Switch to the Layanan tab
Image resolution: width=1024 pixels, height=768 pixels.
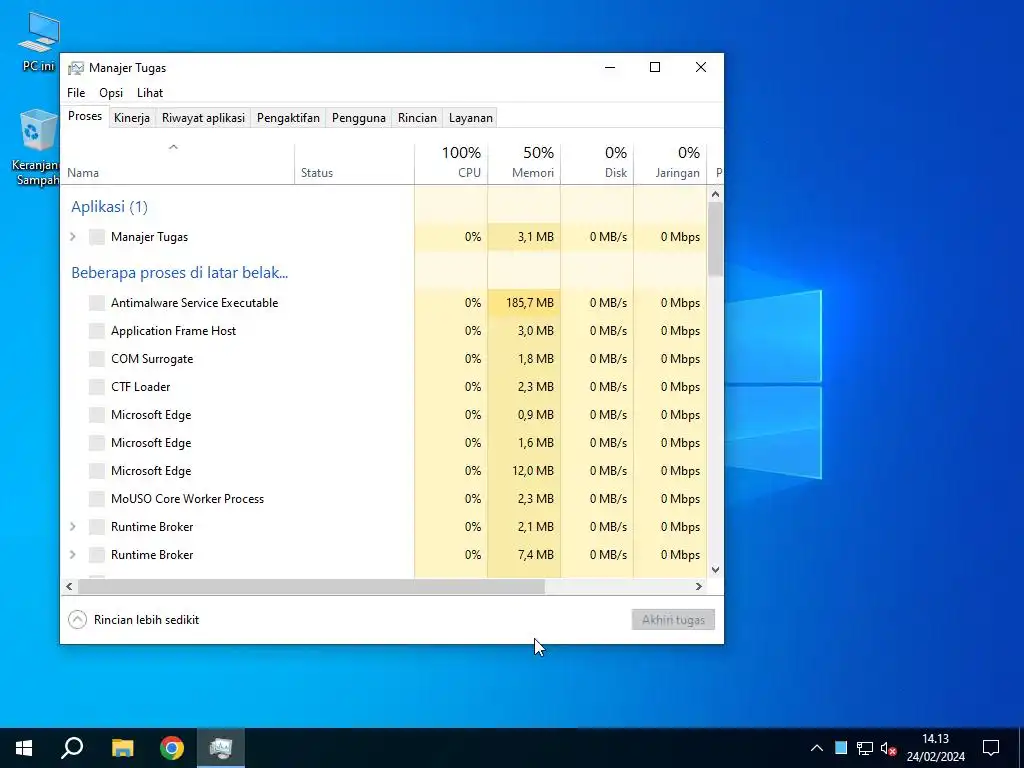click(x=470, y=118)
